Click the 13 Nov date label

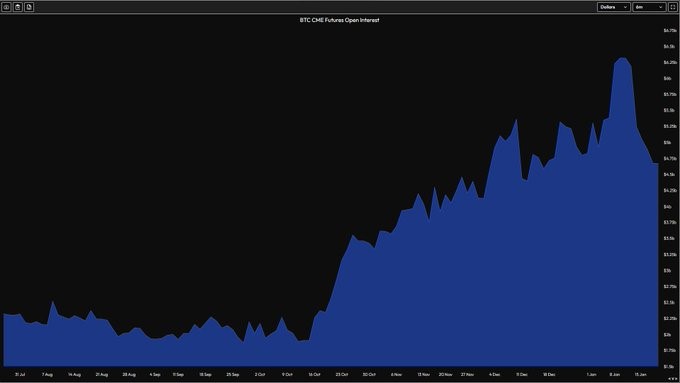point(424,374)
